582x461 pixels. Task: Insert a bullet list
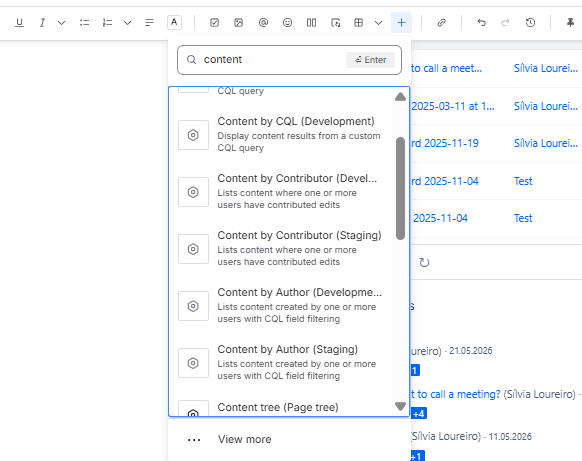click(x=84, y=23)
